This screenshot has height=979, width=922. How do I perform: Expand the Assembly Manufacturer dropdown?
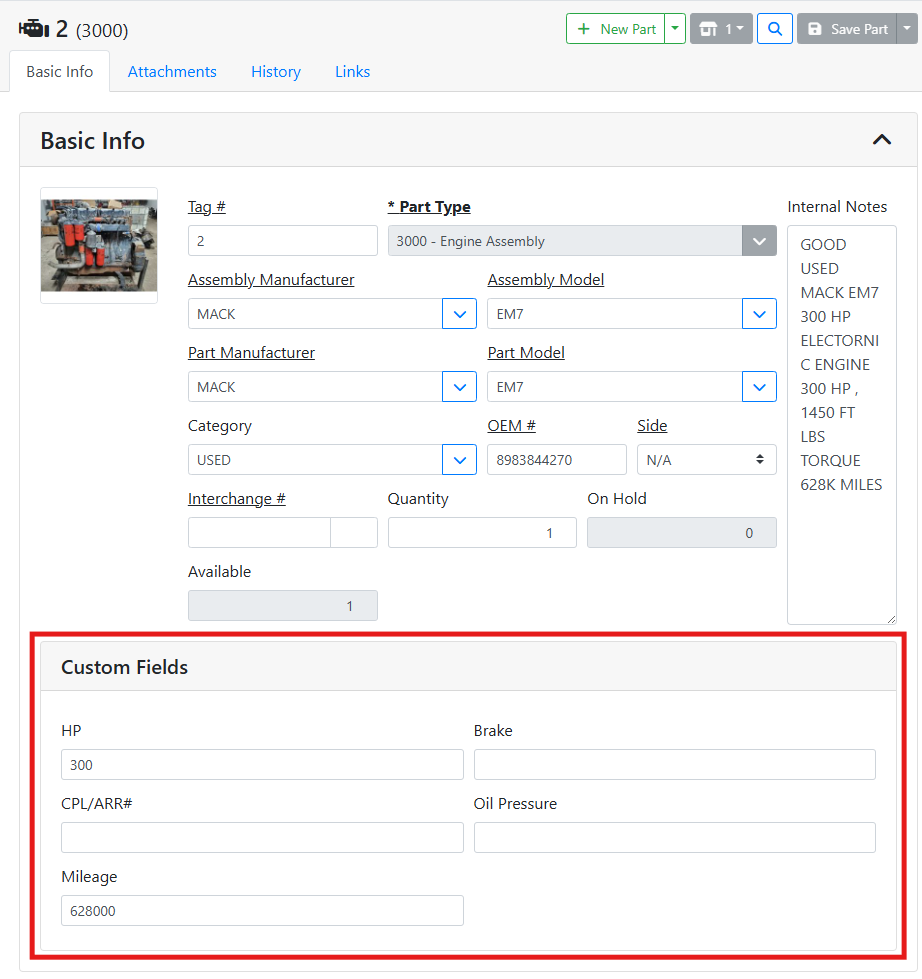tap(459, 314)
